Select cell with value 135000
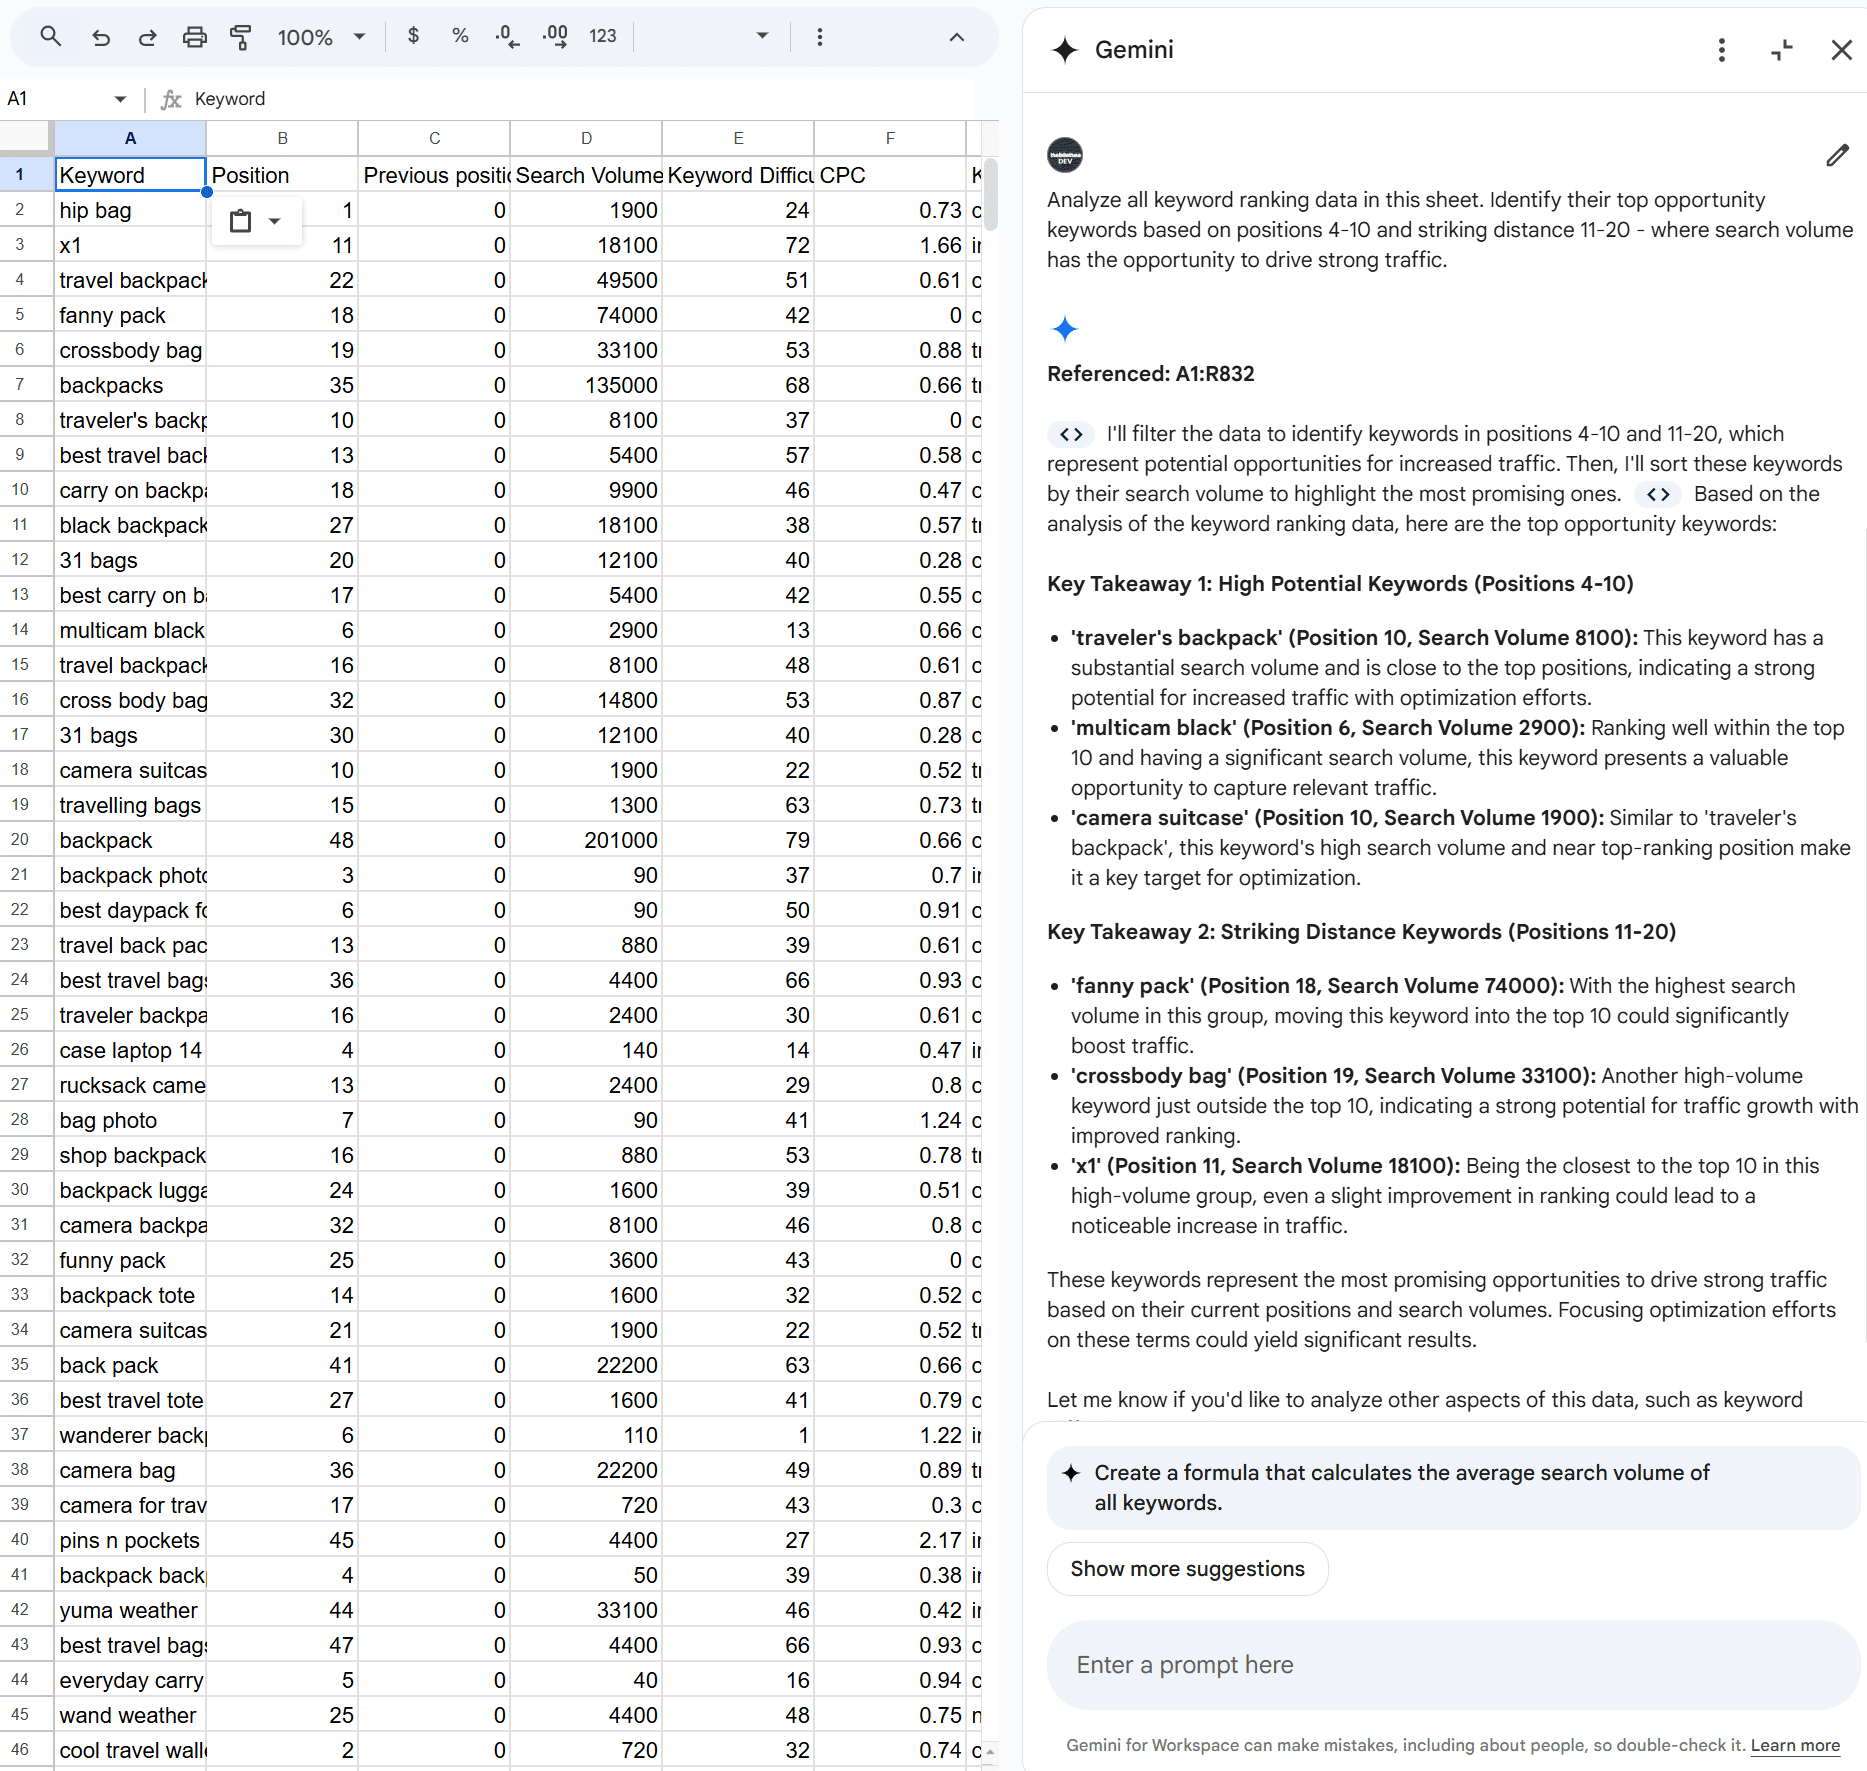This screenshot has width=1867, height=1771. [586, 386]
